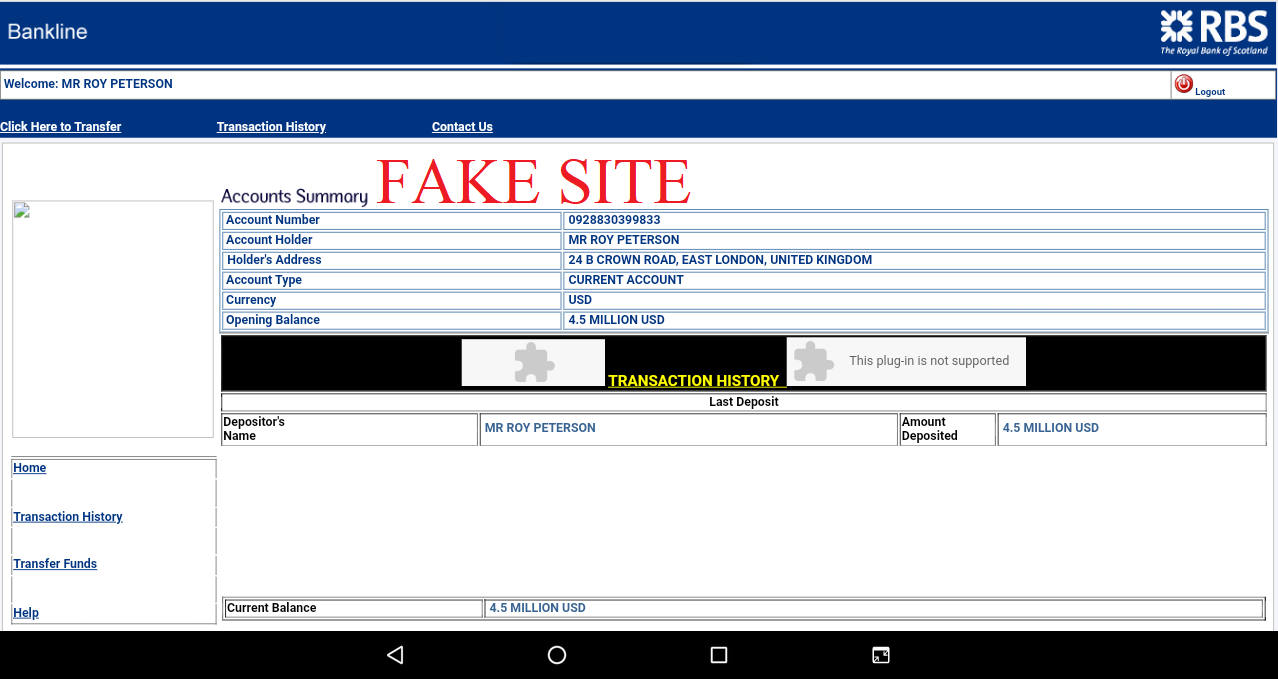Click the Account Number label cell
The width and height of the screenshot is (1278, 679).
coord(391,220)
